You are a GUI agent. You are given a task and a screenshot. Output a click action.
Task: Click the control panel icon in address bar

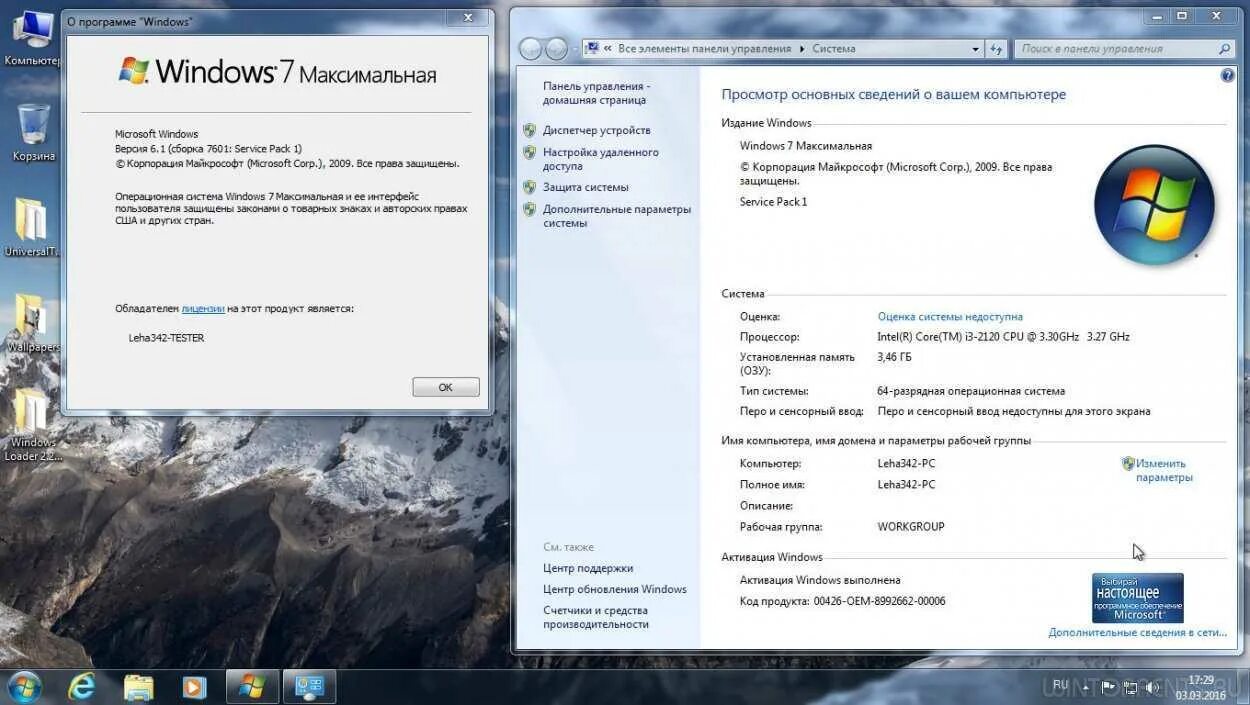click(592, 49)
